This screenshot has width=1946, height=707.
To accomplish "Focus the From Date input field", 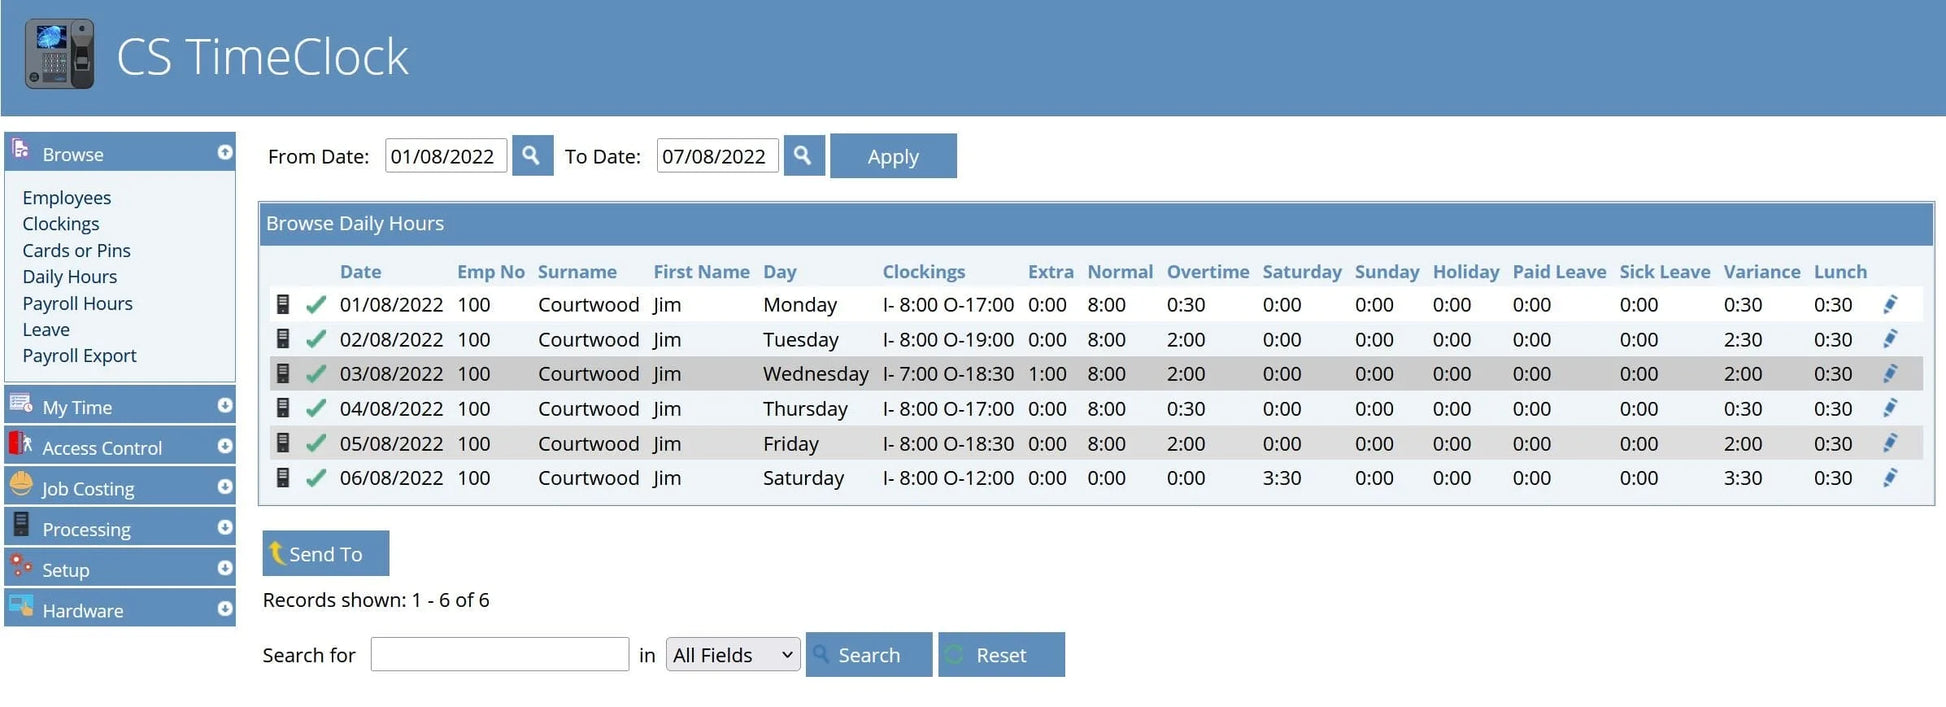I will 446,156.
